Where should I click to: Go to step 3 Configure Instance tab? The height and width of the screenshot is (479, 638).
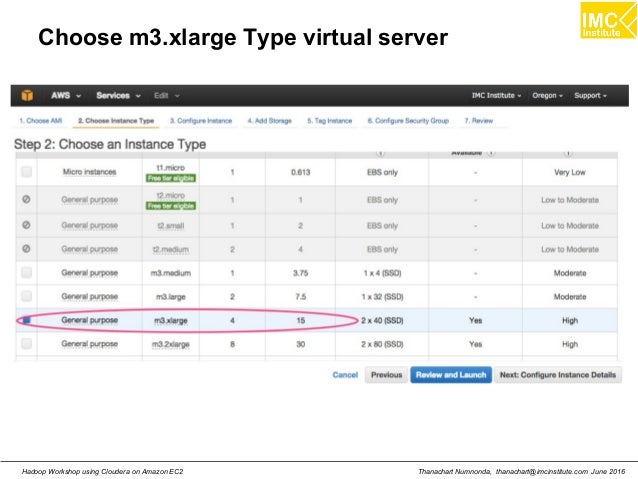(x=201, y=121)
